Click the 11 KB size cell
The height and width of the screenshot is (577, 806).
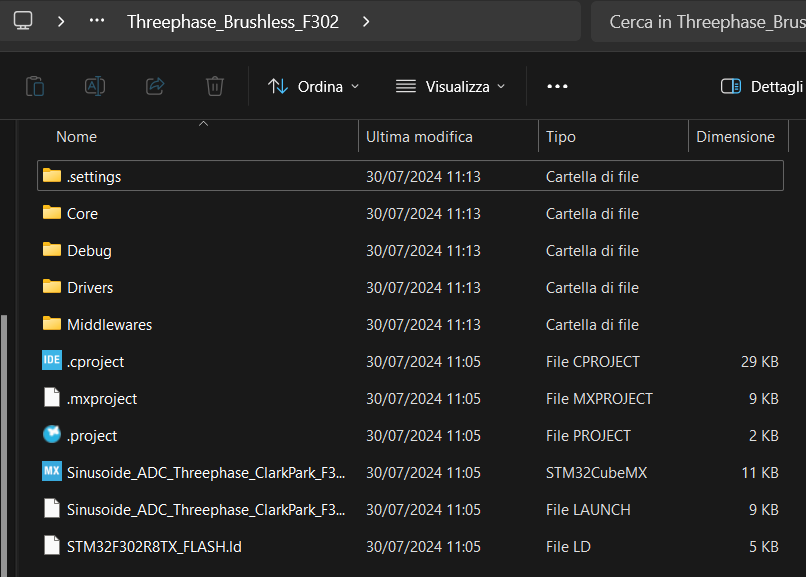pos(760,473)
